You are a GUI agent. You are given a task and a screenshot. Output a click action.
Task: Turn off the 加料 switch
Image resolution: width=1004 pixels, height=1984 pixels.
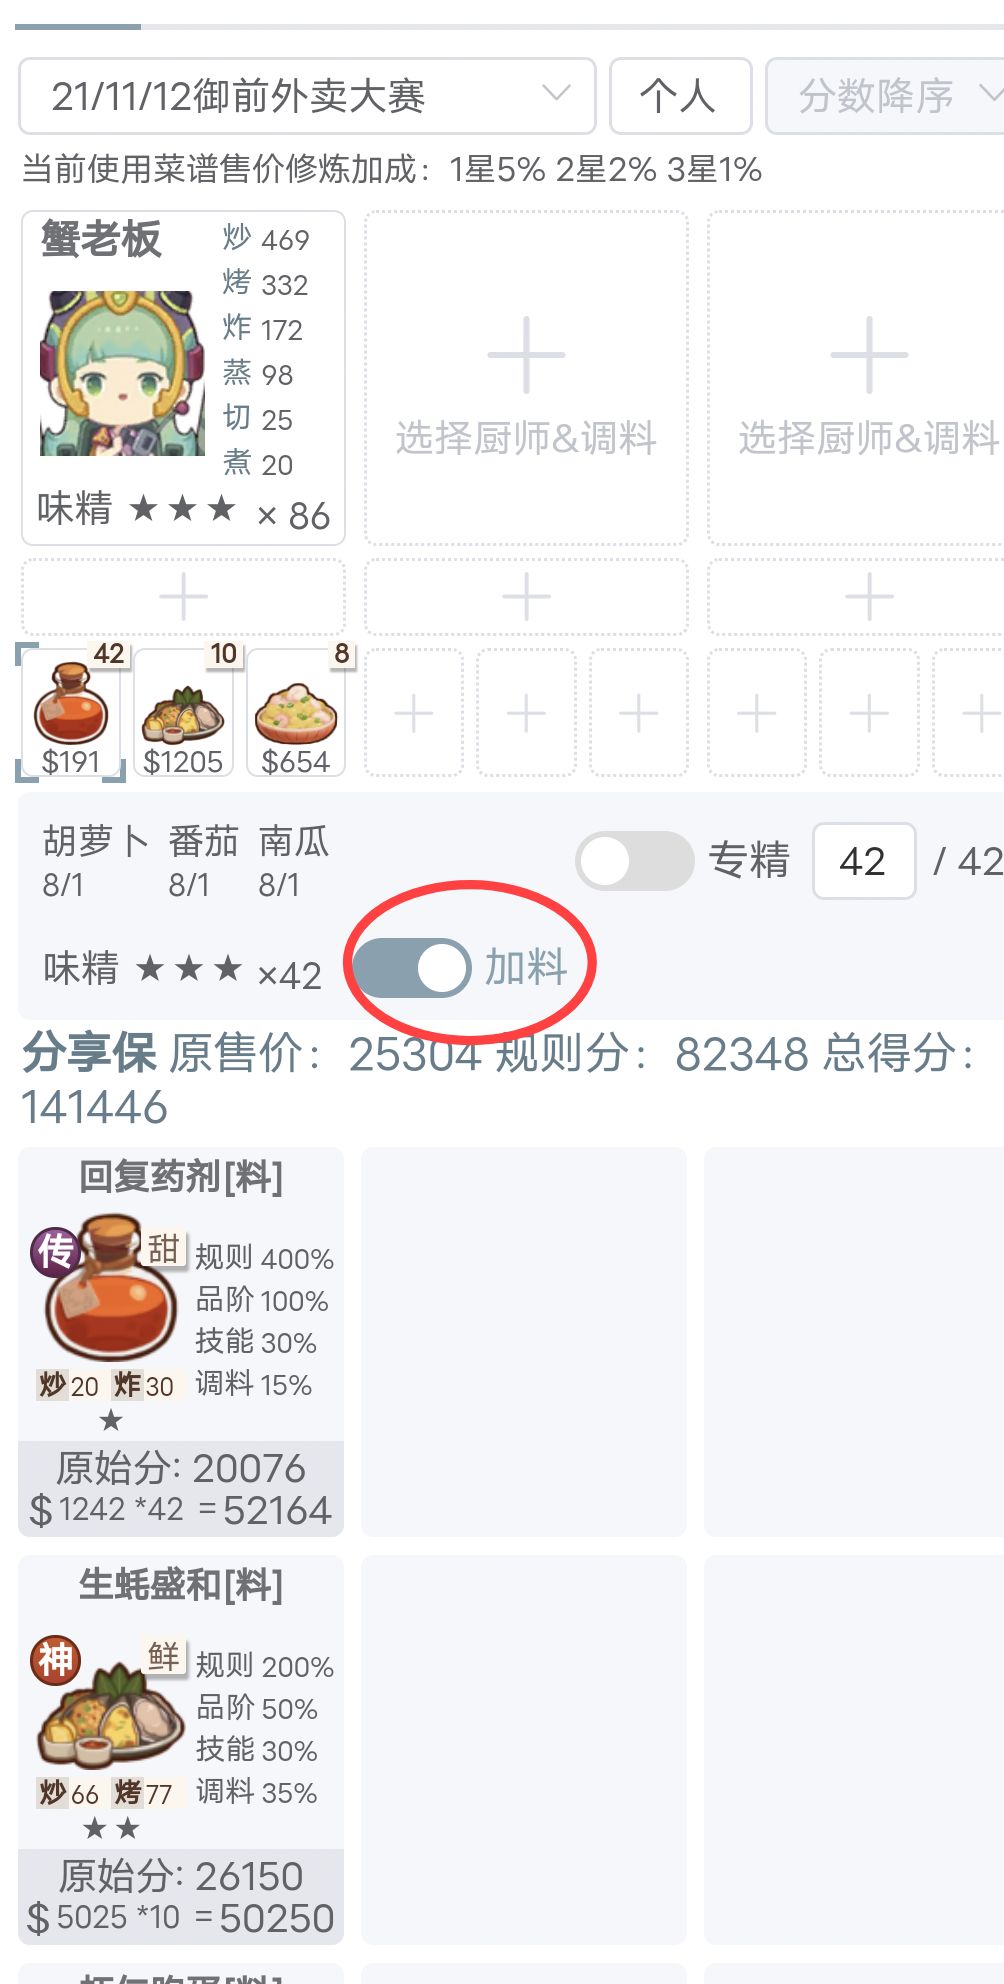point(412,967)
